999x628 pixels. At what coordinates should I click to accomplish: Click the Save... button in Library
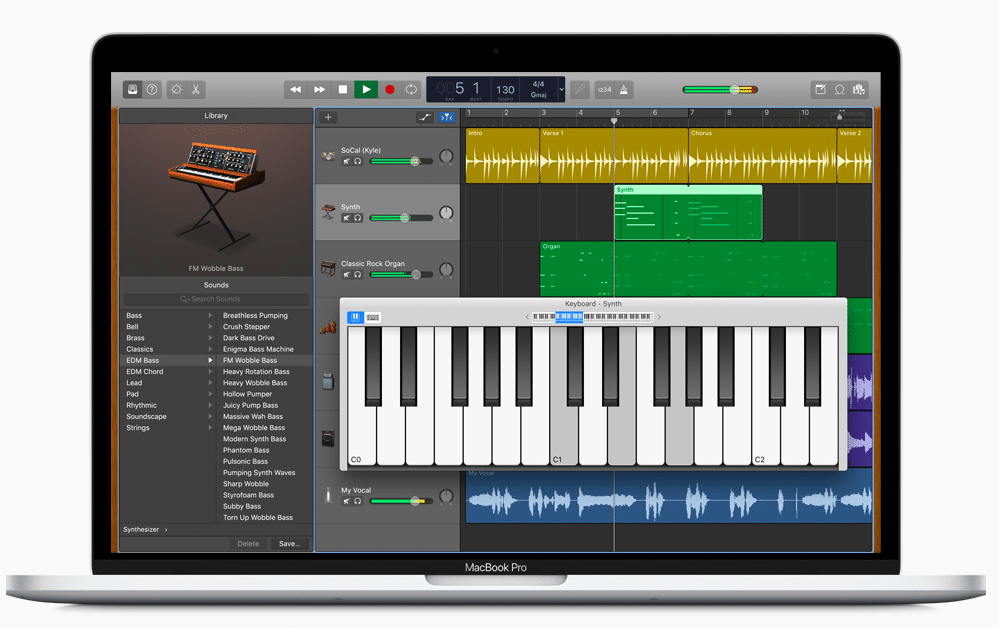(289, 543)
